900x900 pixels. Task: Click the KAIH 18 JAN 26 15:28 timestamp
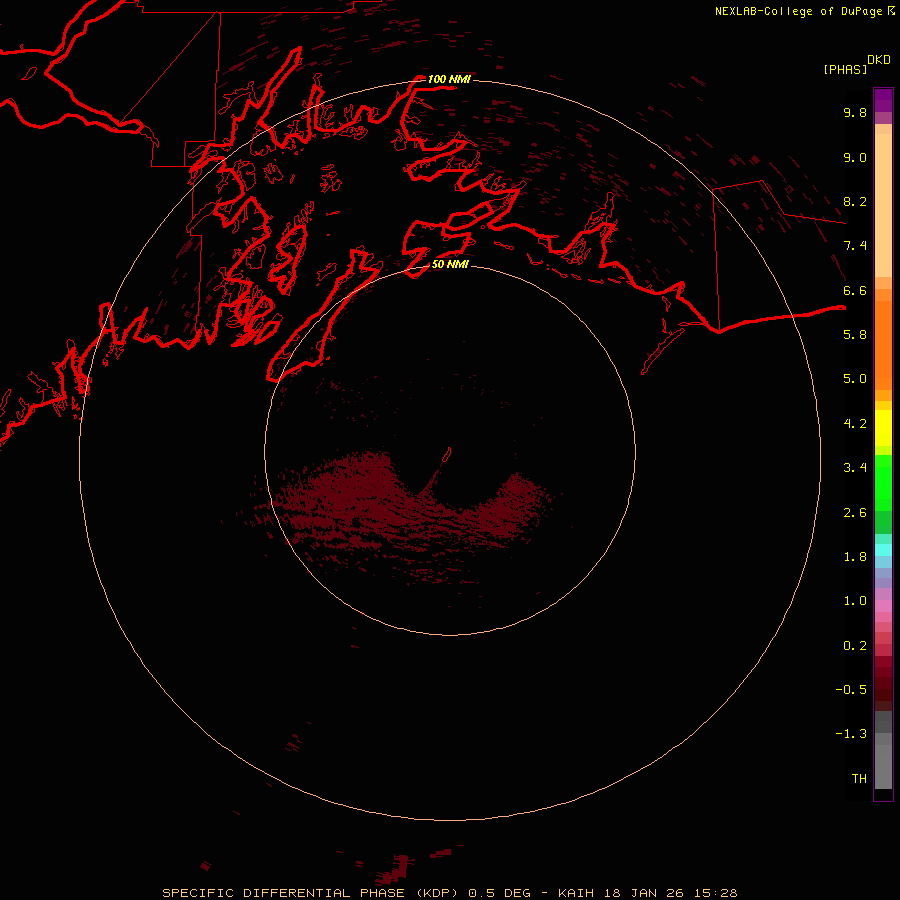pos(647,893)
